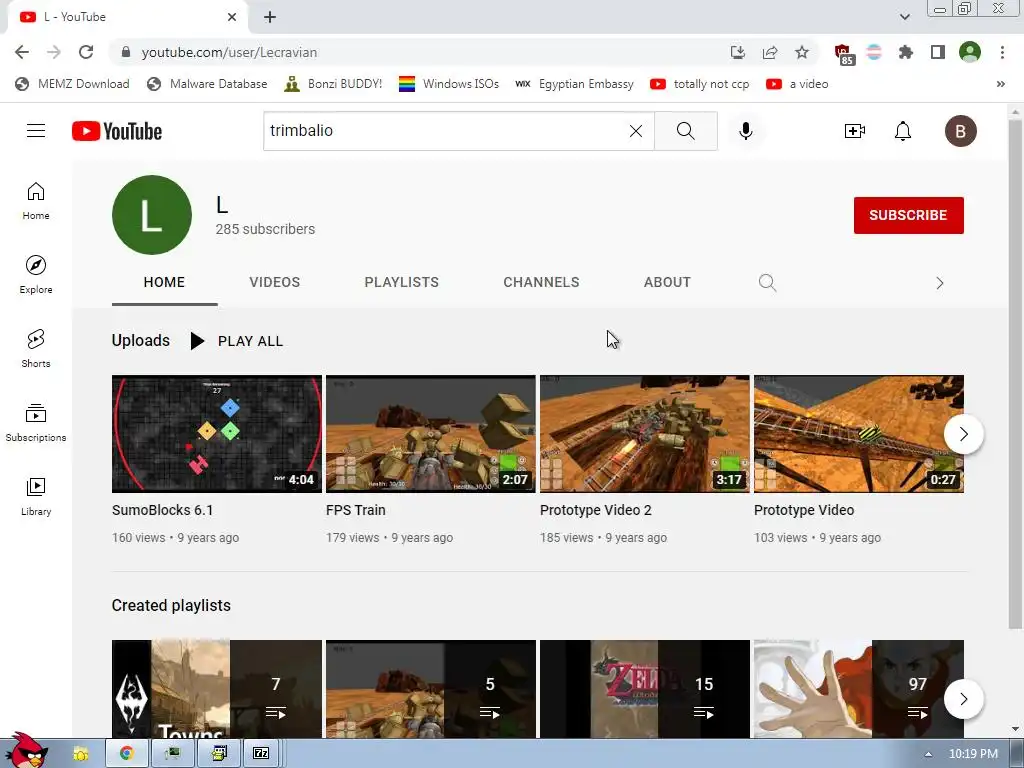Start voice search with microphone icon
This screenshot has width=1024, height=768.
[x=745, y=131]
